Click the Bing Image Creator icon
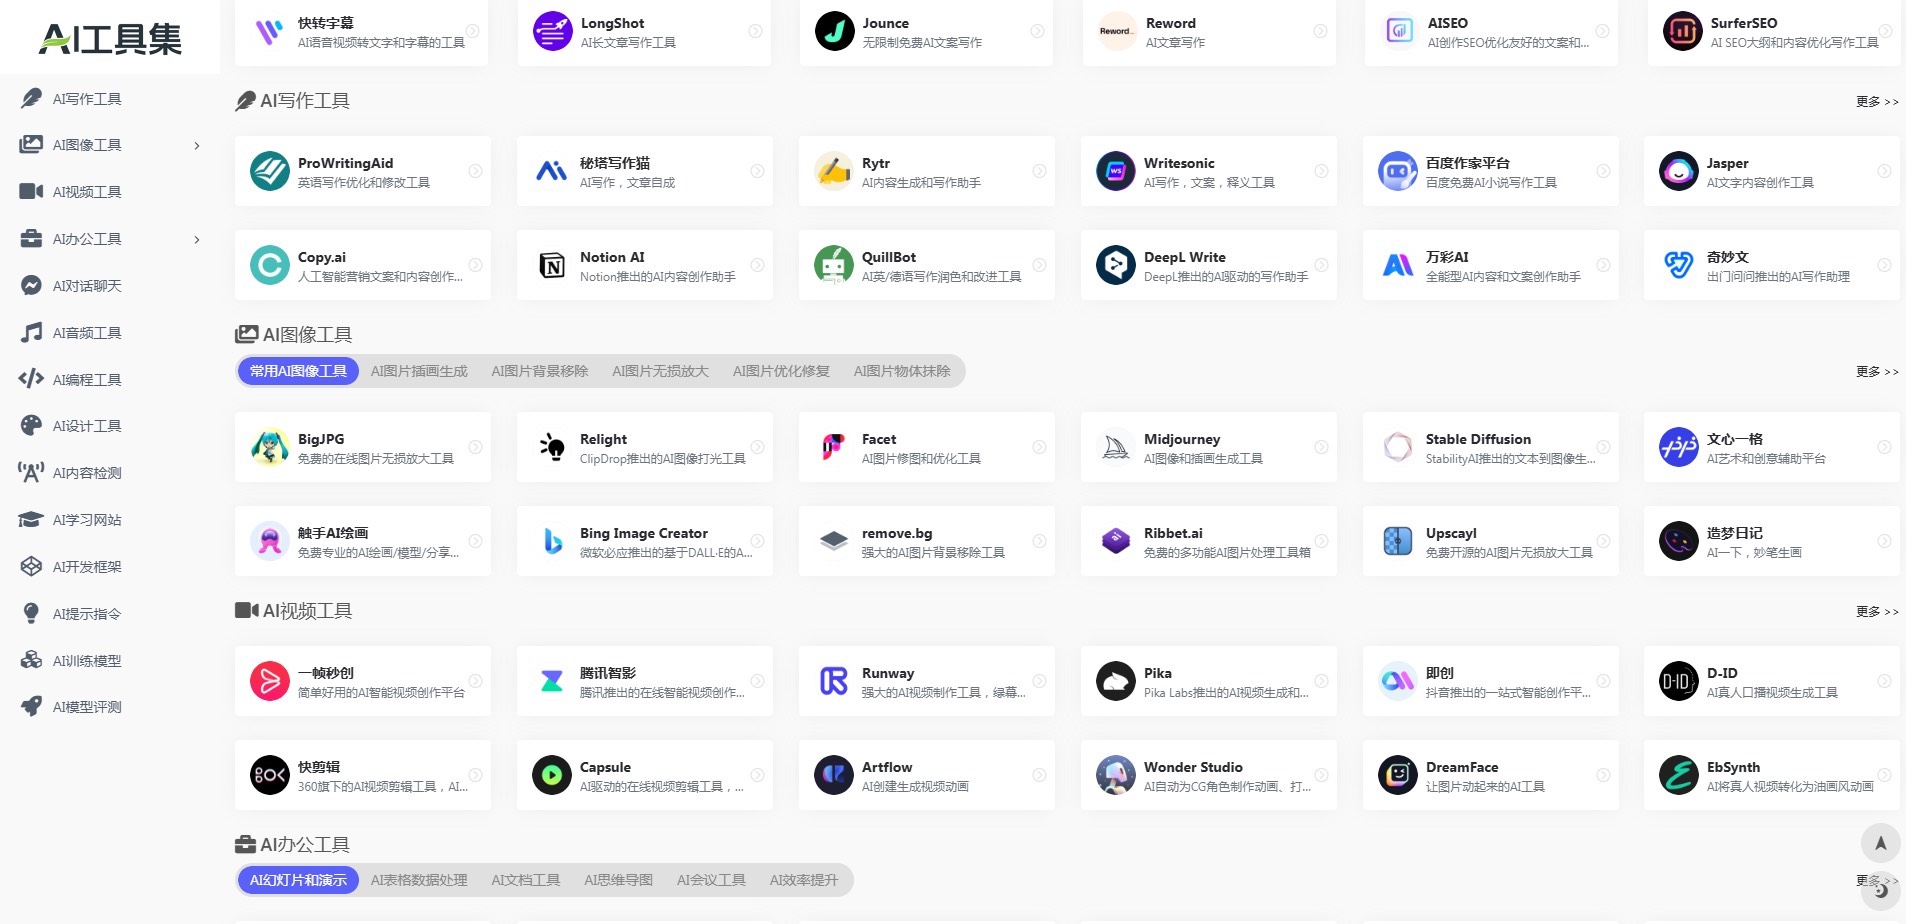1906x924 pixels. 552,541
